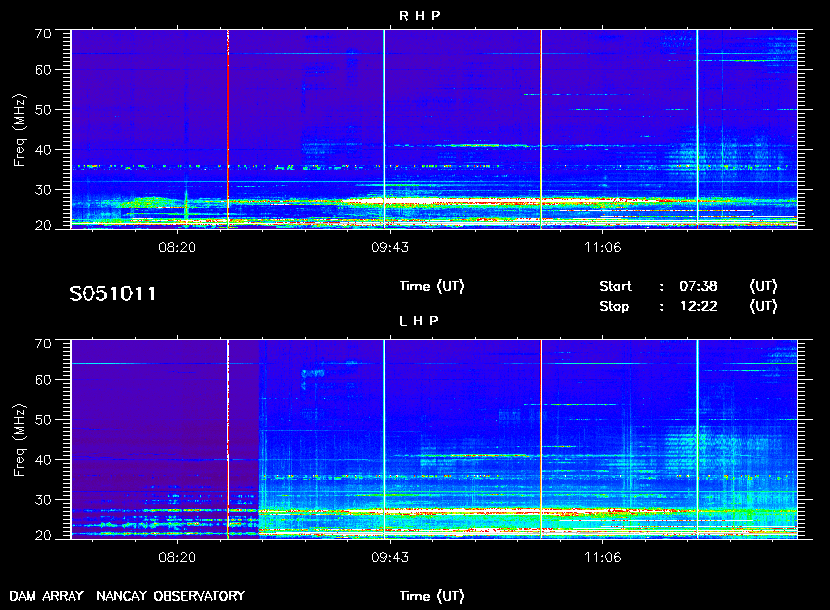The width and height of the screenshot is (830, 610).
Task: Click the 08:20 time tick under LHP panel
Action: coord(177,557)
